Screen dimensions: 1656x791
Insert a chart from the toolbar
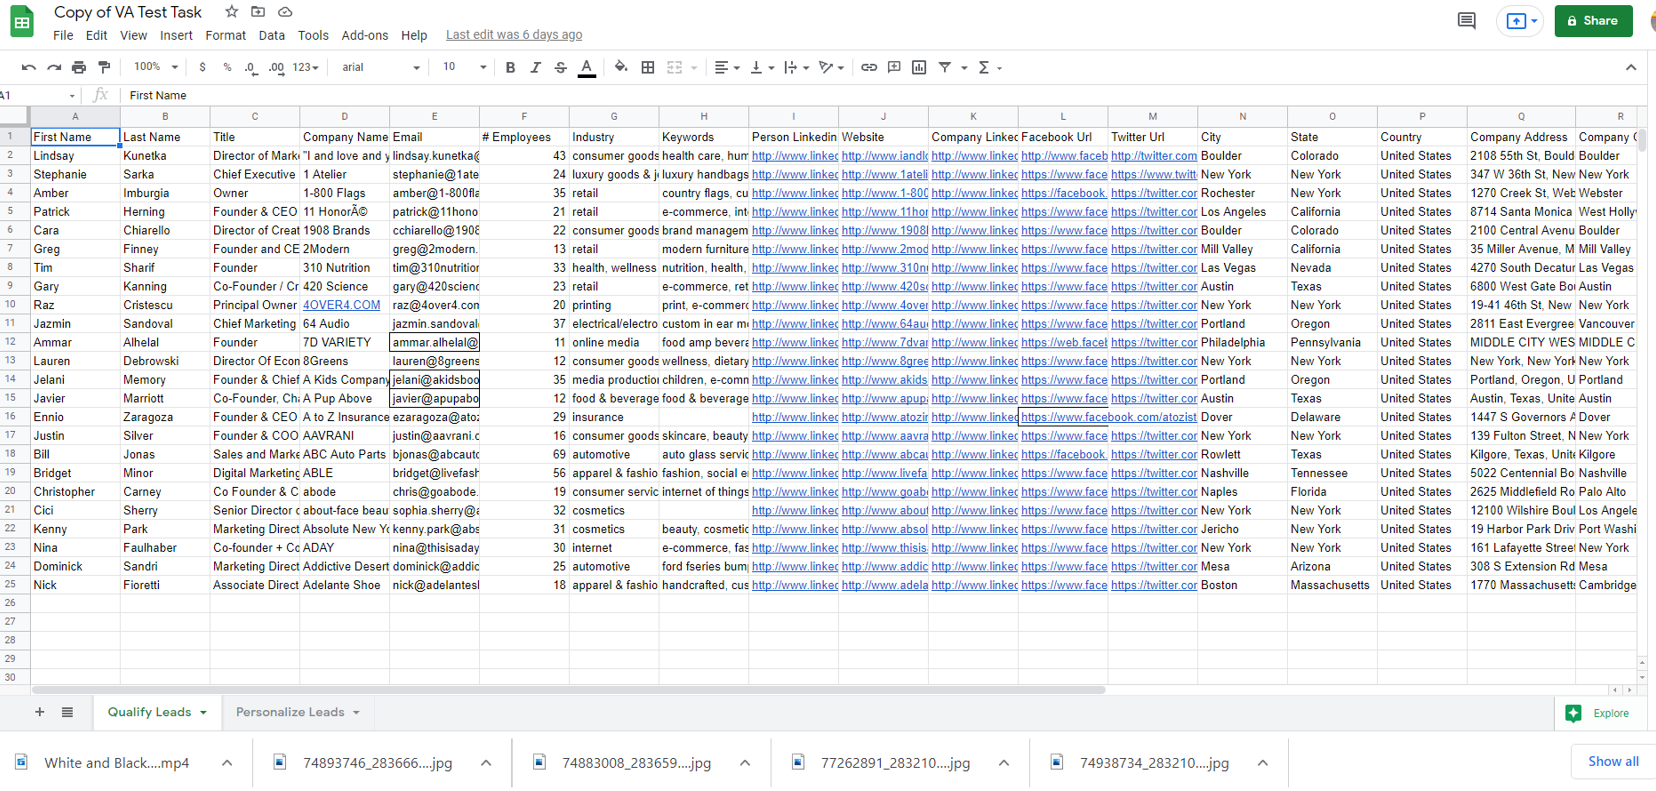point(919,67)
